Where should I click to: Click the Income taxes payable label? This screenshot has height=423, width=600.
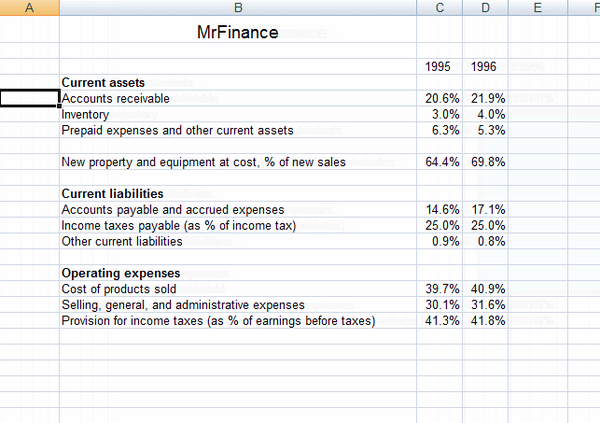[x=179, y=226]
